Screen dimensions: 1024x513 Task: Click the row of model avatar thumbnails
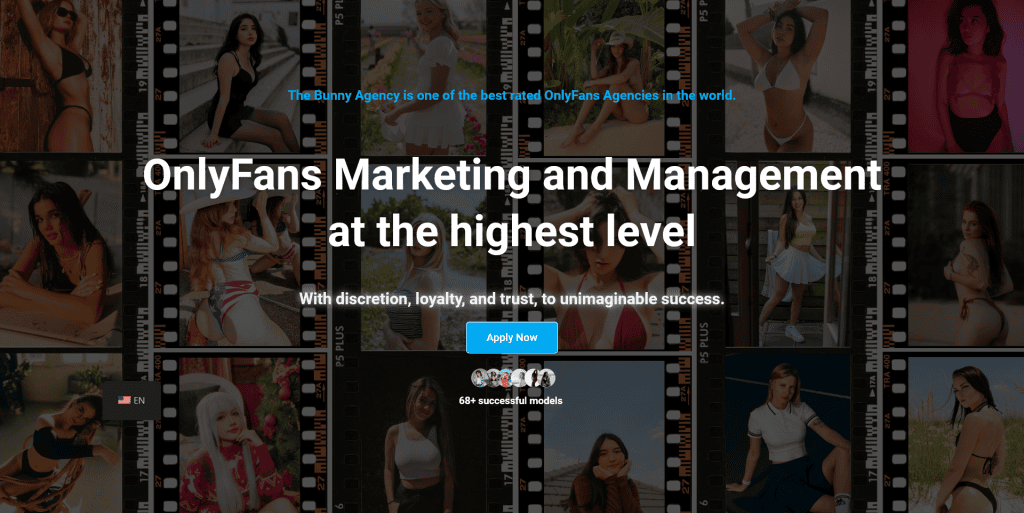click(513, 378)
